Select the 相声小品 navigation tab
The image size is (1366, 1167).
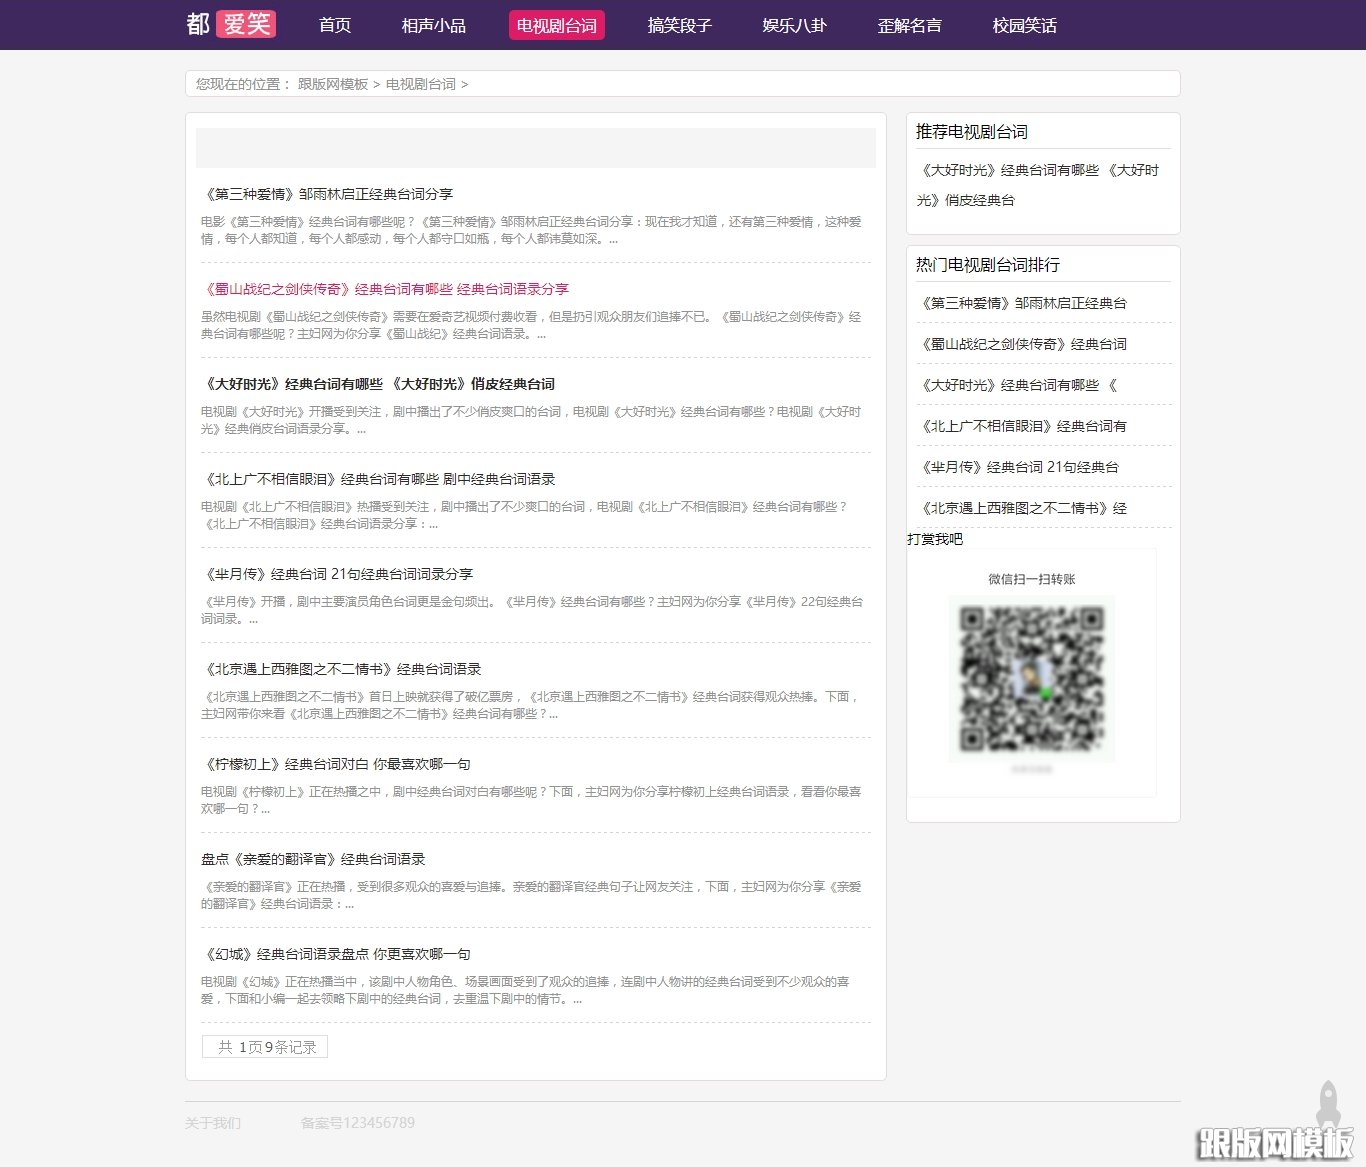pyautogui.click(x=434, y=25)
